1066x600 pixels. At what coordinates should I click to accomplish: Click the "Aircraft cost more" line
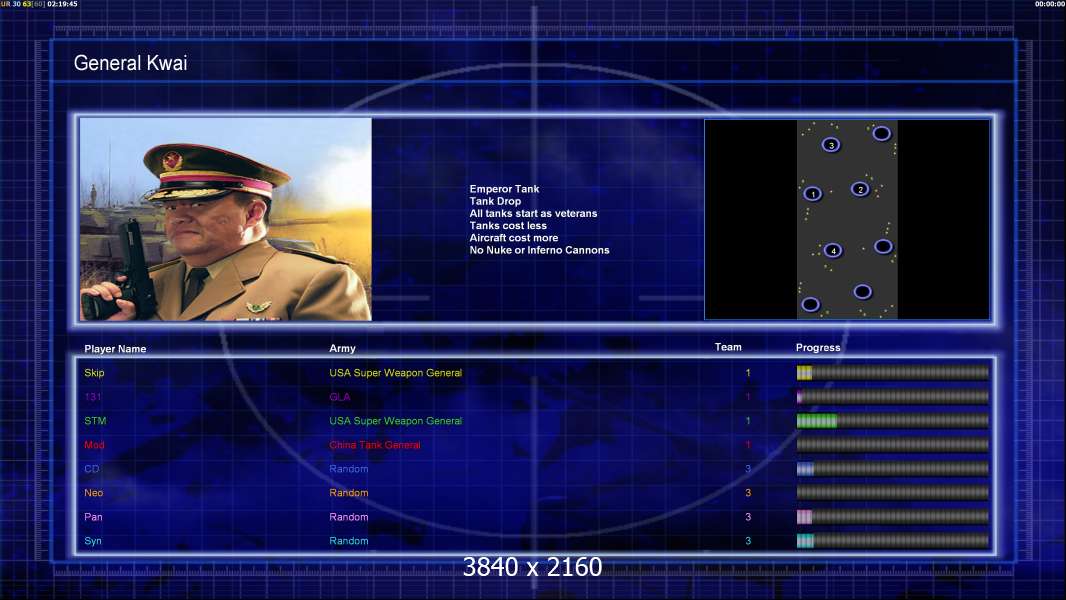pyautogui.click(x=513, y=238)
